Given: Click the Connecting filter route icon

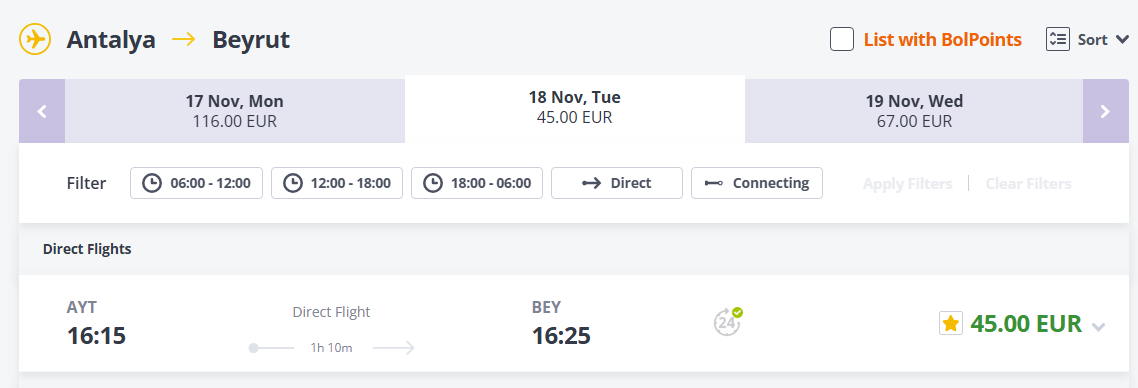Looking at the screenshot, I should click(x=713, y=183).
